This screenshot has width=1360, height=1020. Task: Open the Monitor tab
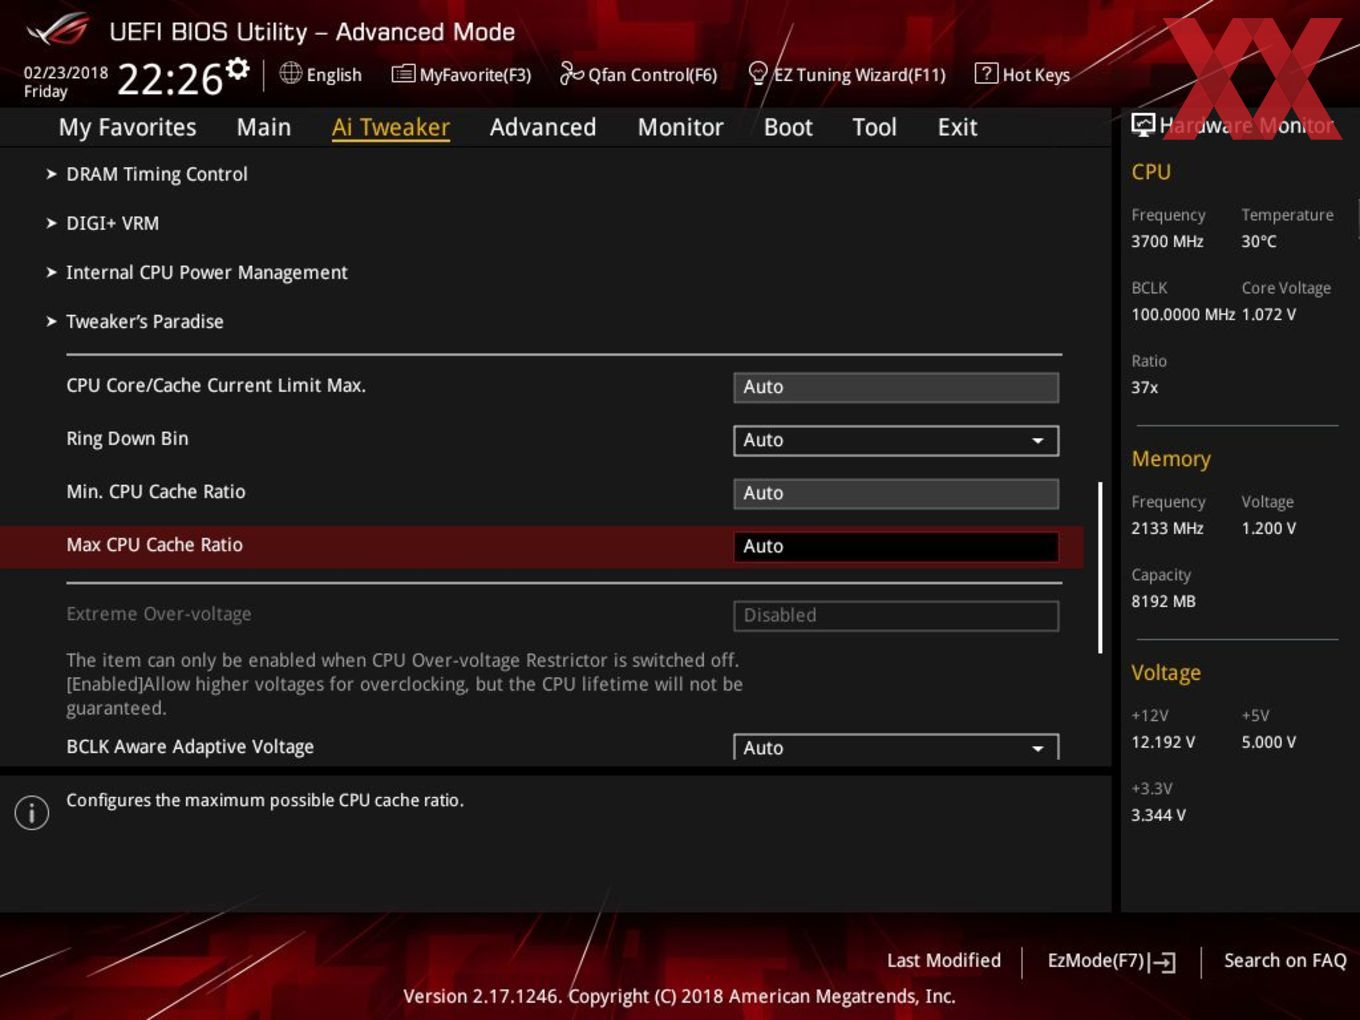pos(681,128)
